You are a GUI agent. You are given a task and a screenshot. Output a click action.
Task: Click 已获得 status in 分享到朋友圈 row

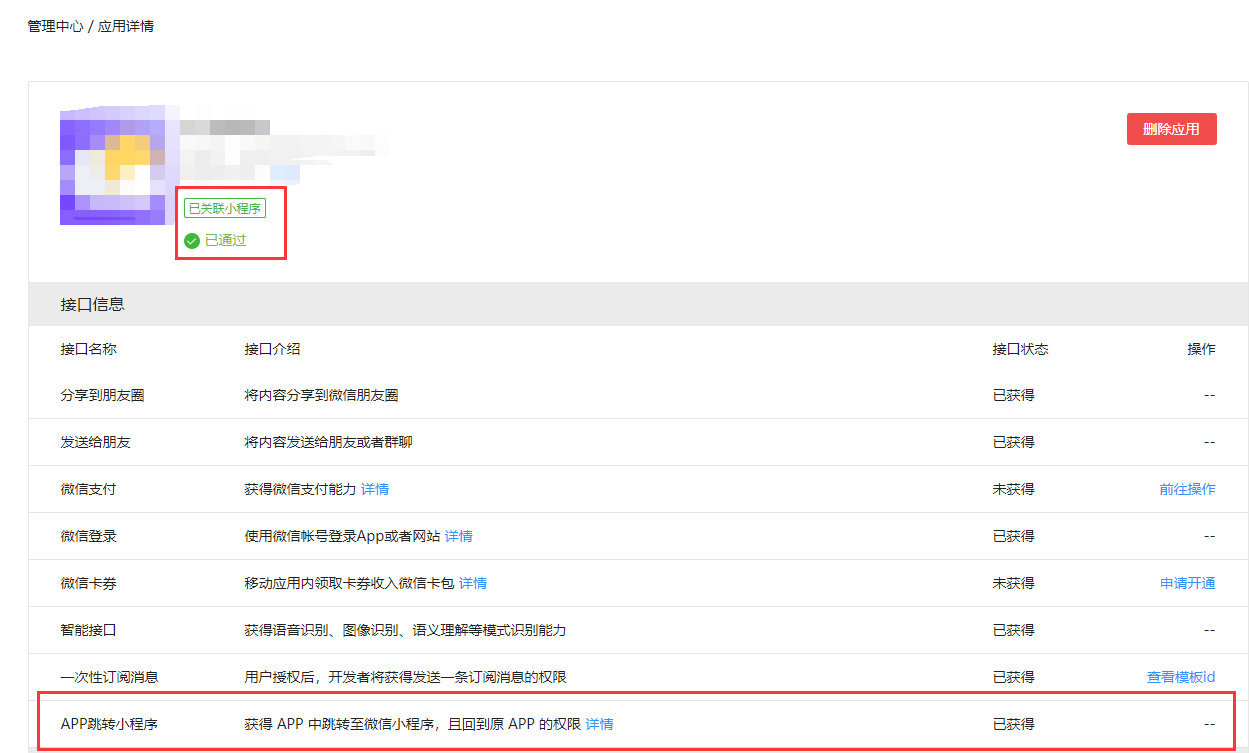tap(1014, 395)
